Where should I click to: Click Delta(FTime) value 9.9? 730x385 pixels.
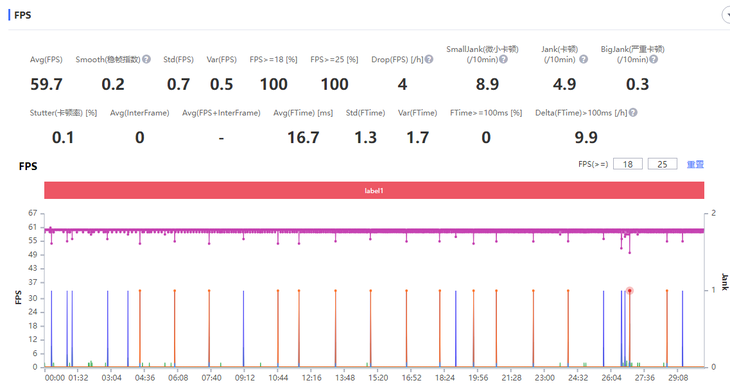click(x=586, y=137)
